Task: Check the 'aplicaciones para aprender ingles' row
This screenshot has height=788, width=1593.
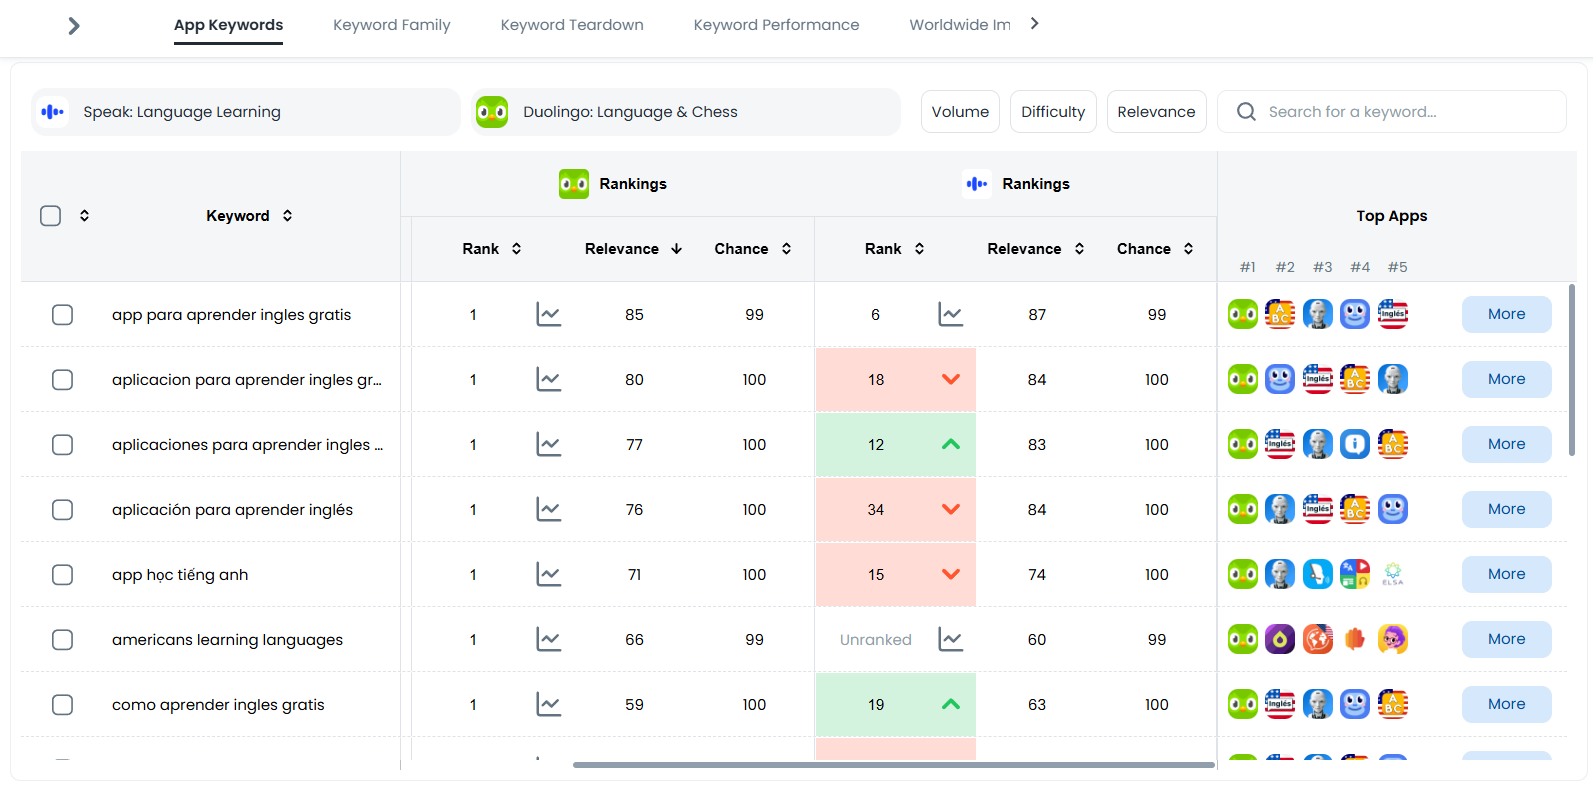Action: pyautogui.click(x=63, y=445)
